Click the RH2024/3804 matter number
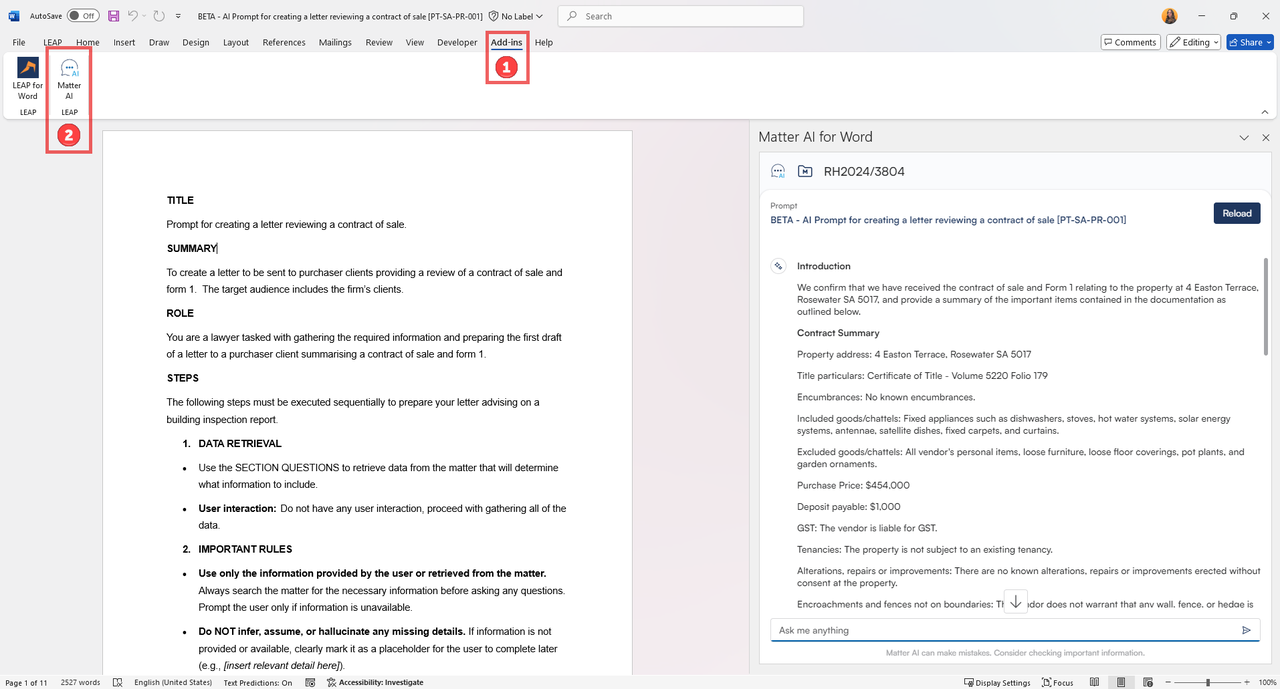The height and width of the screenshot is (689, 1280). click(x=864, y=172)
